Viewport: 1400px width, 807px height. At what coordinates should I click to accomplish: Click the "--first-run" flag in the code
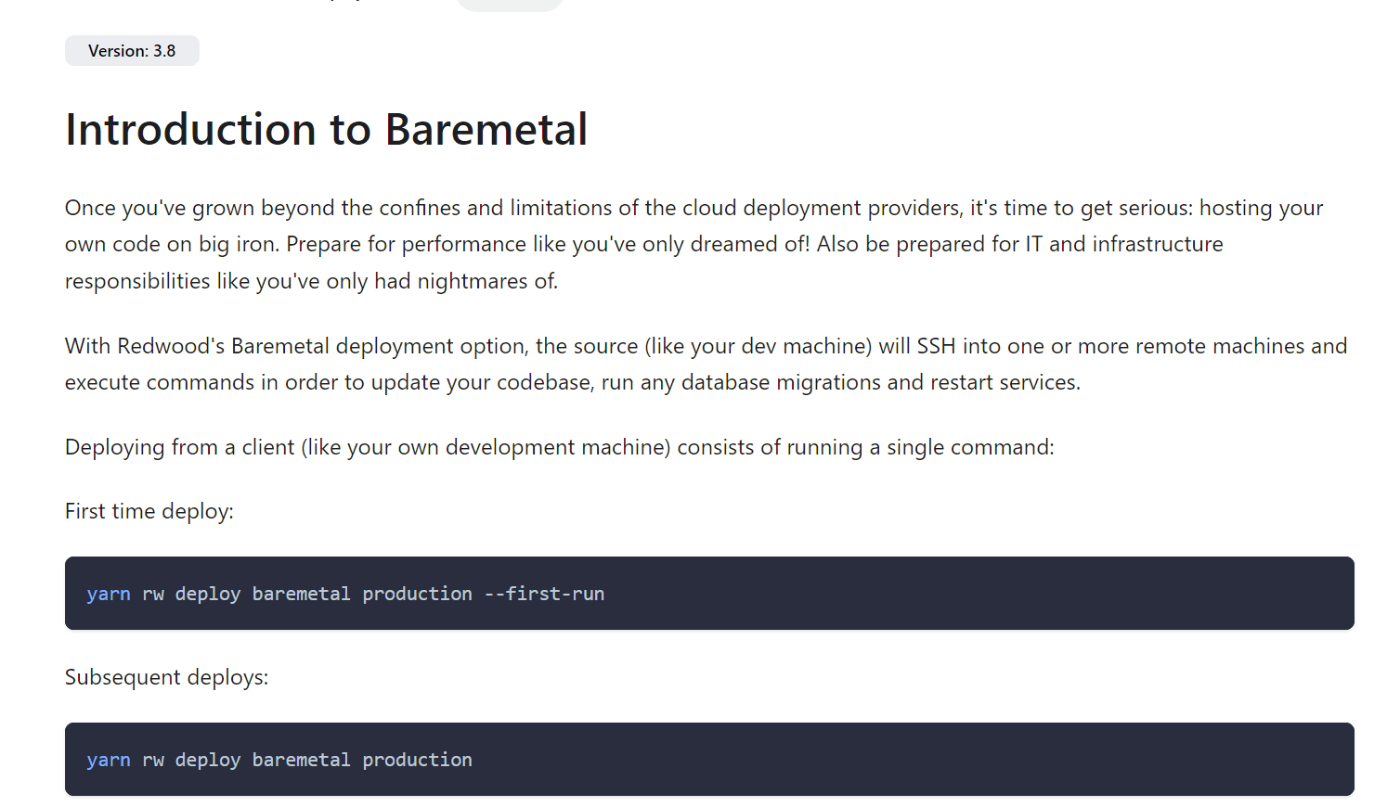pos(544,594)
